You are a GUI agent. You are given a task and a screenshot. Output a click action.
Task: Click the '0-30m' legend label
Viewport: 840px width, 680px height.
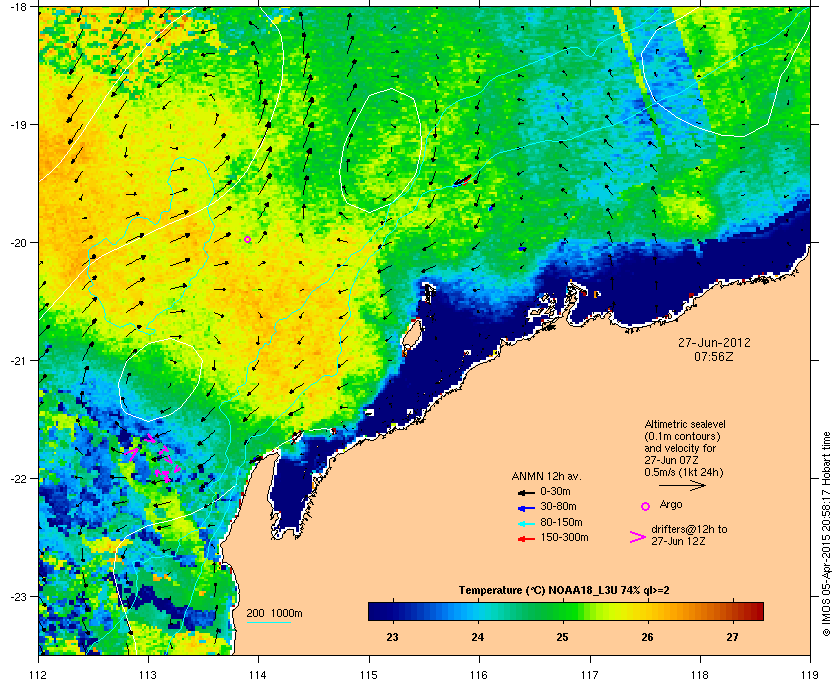556,491
